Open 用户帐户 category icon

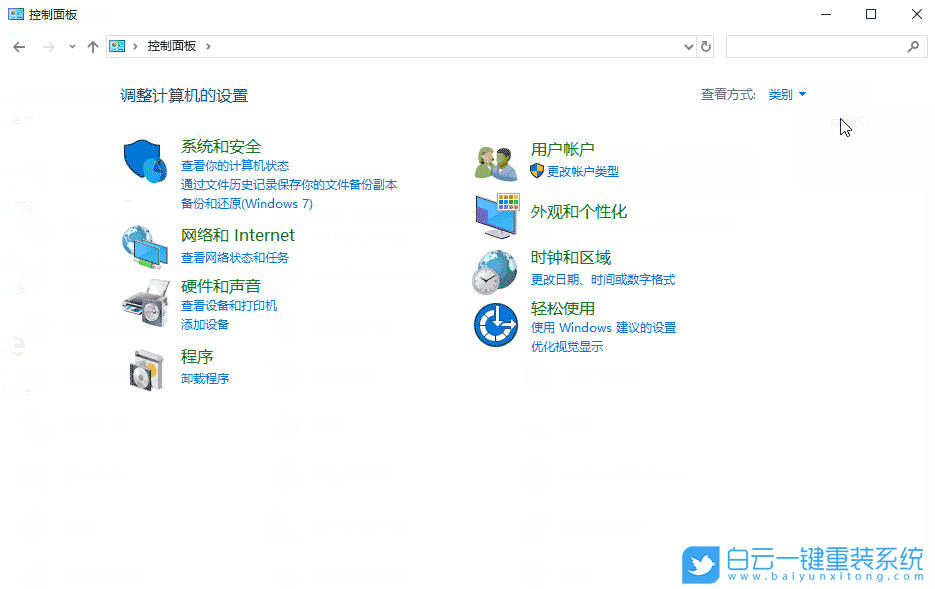pos(495,161)
